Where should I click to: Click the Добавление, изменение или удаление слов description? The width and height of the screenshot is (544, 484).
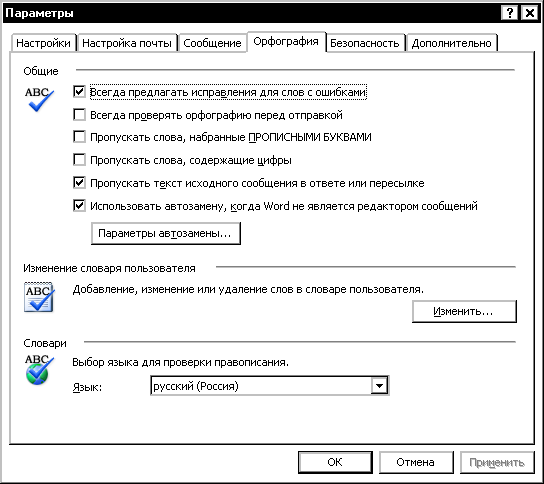point(248,289)
